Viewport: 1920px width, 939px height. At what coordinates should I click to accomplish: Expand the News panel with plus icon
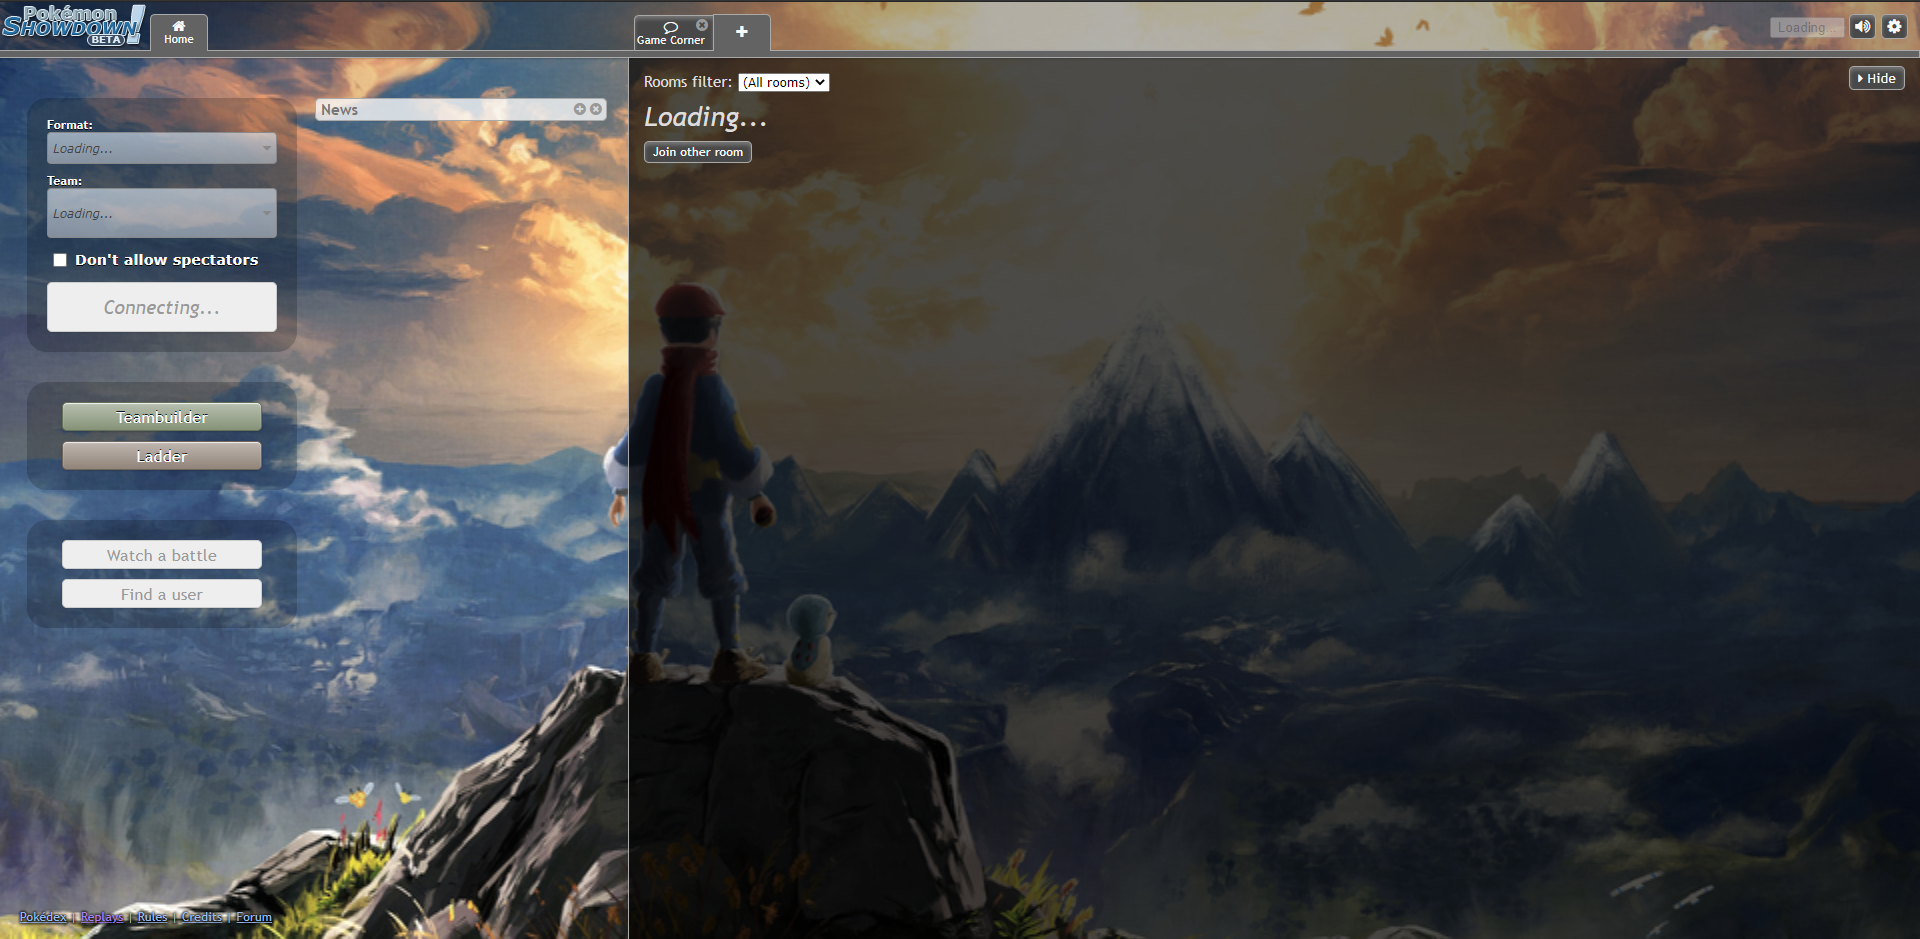click(579, 109)
